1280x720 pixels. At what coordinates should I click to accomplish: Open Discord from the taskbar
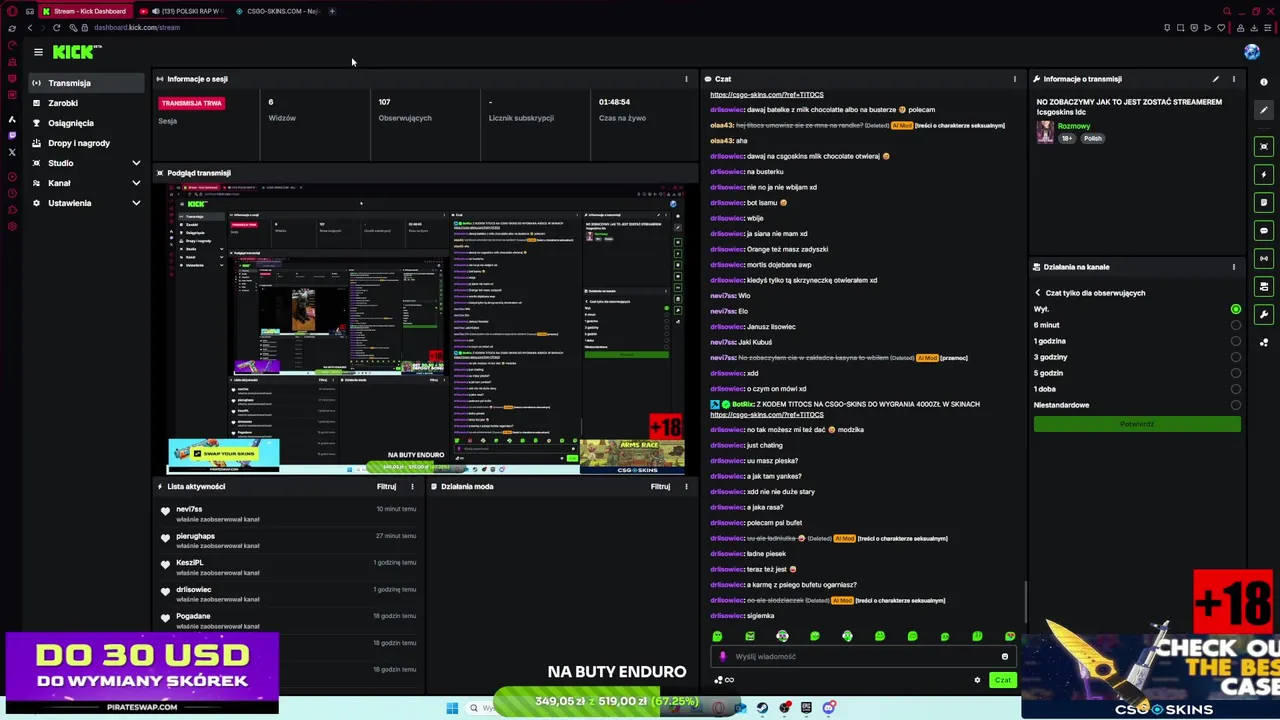point(829,708)
